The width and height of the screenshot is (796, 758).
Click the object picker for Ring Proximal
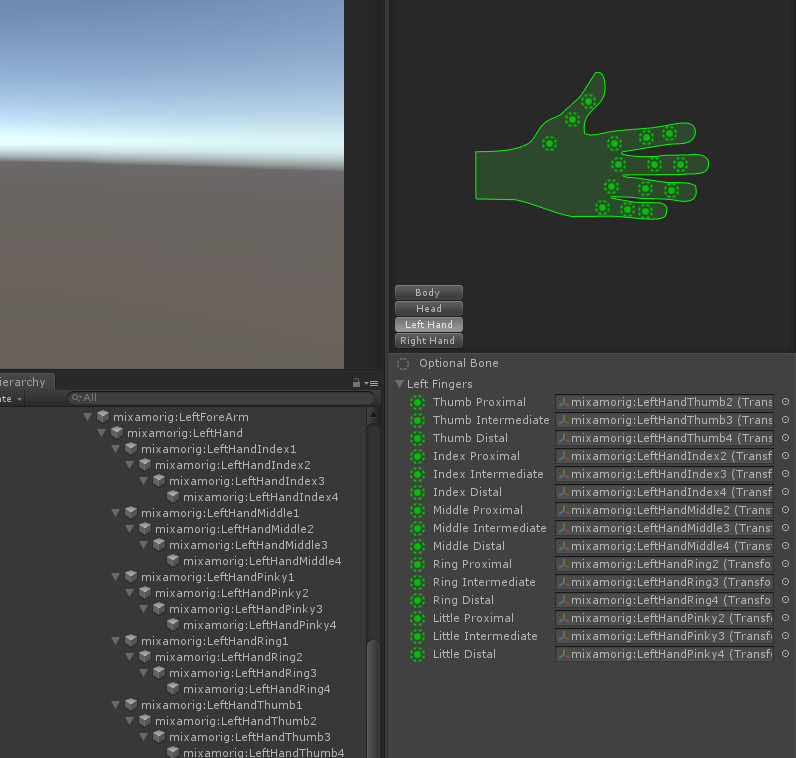[x=785, y=564]
